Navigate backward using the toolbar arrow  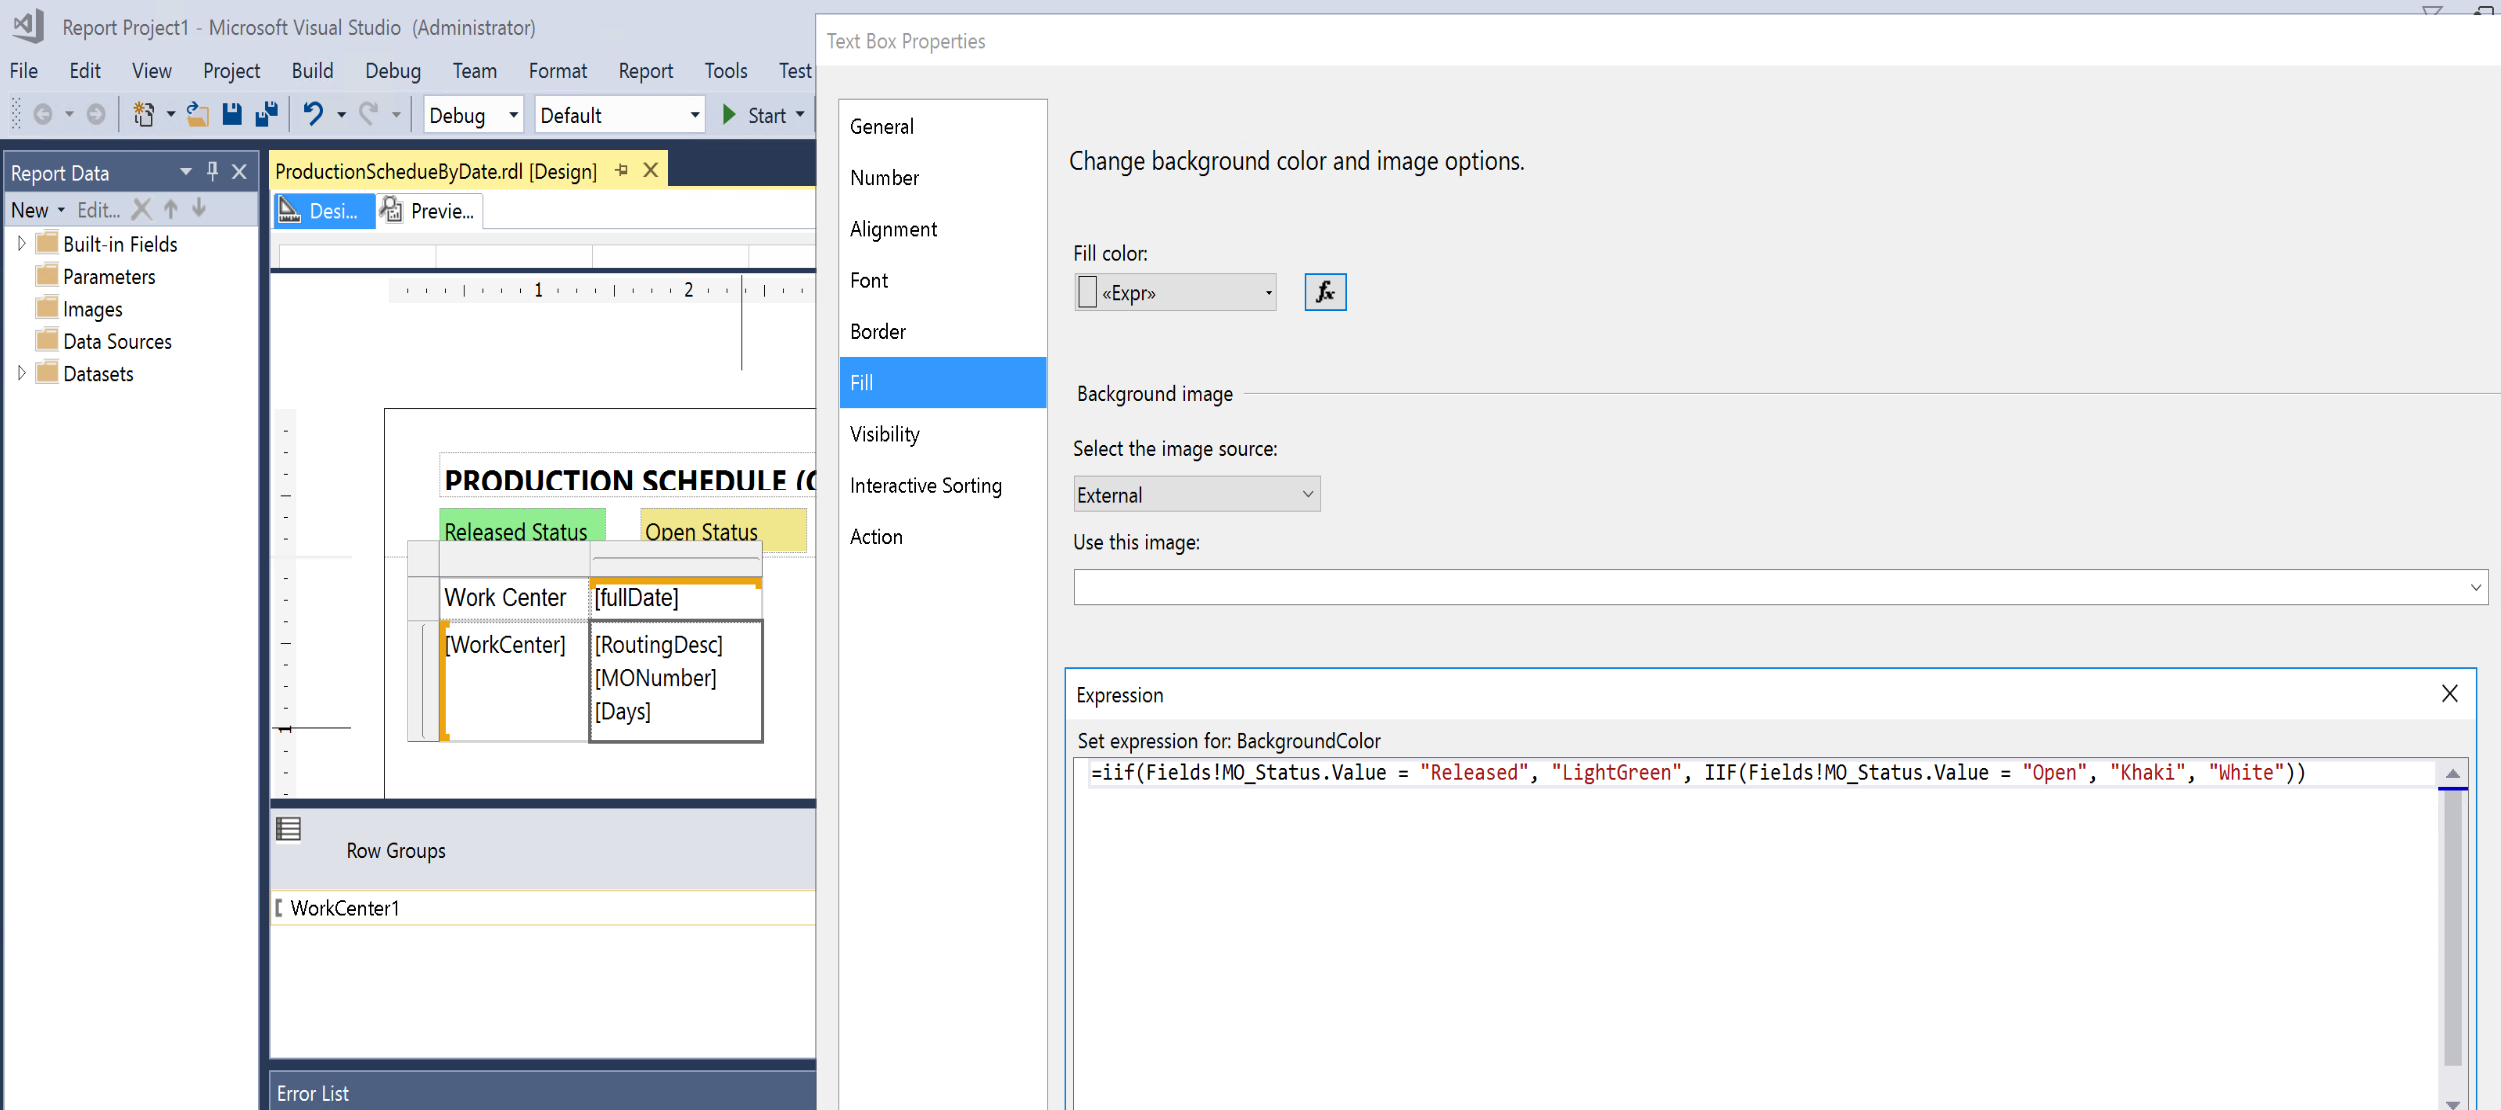coord(44,114)
